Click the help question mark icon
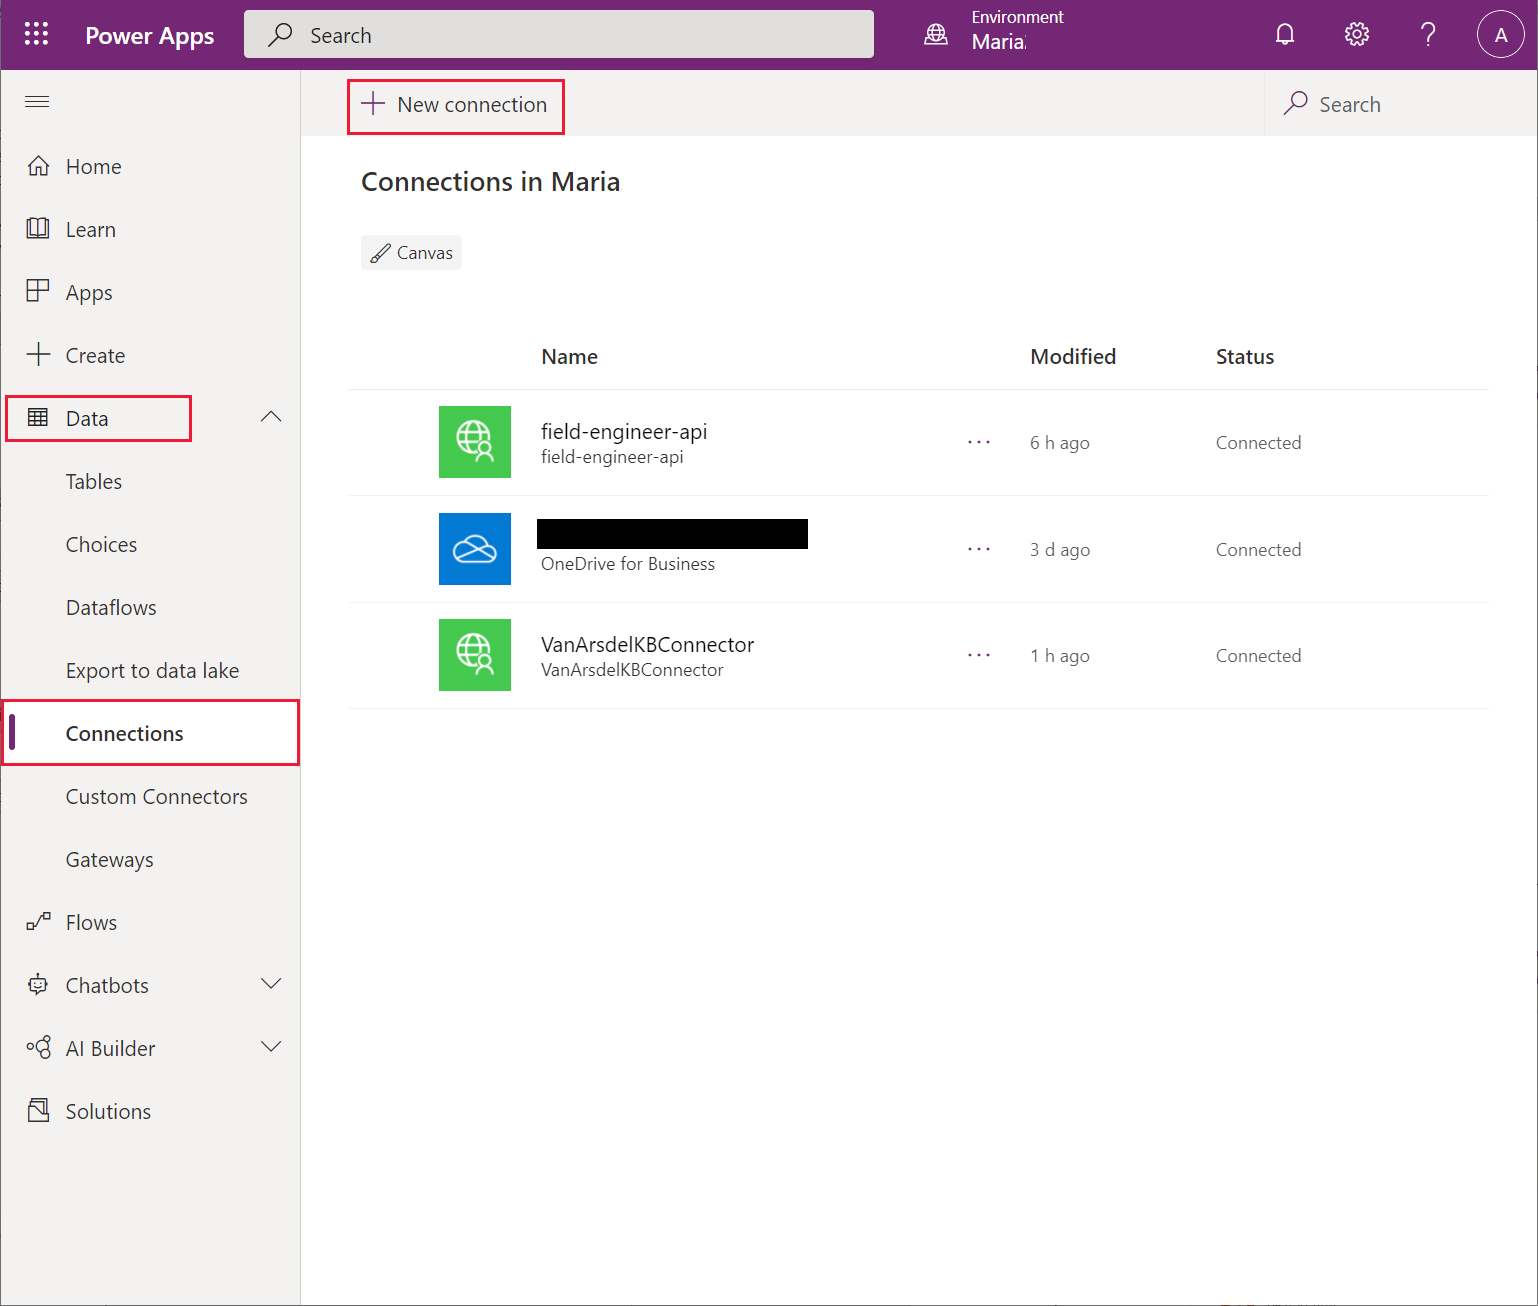This screenshot has height=1306, width=1538. (x=1428, y=33)
